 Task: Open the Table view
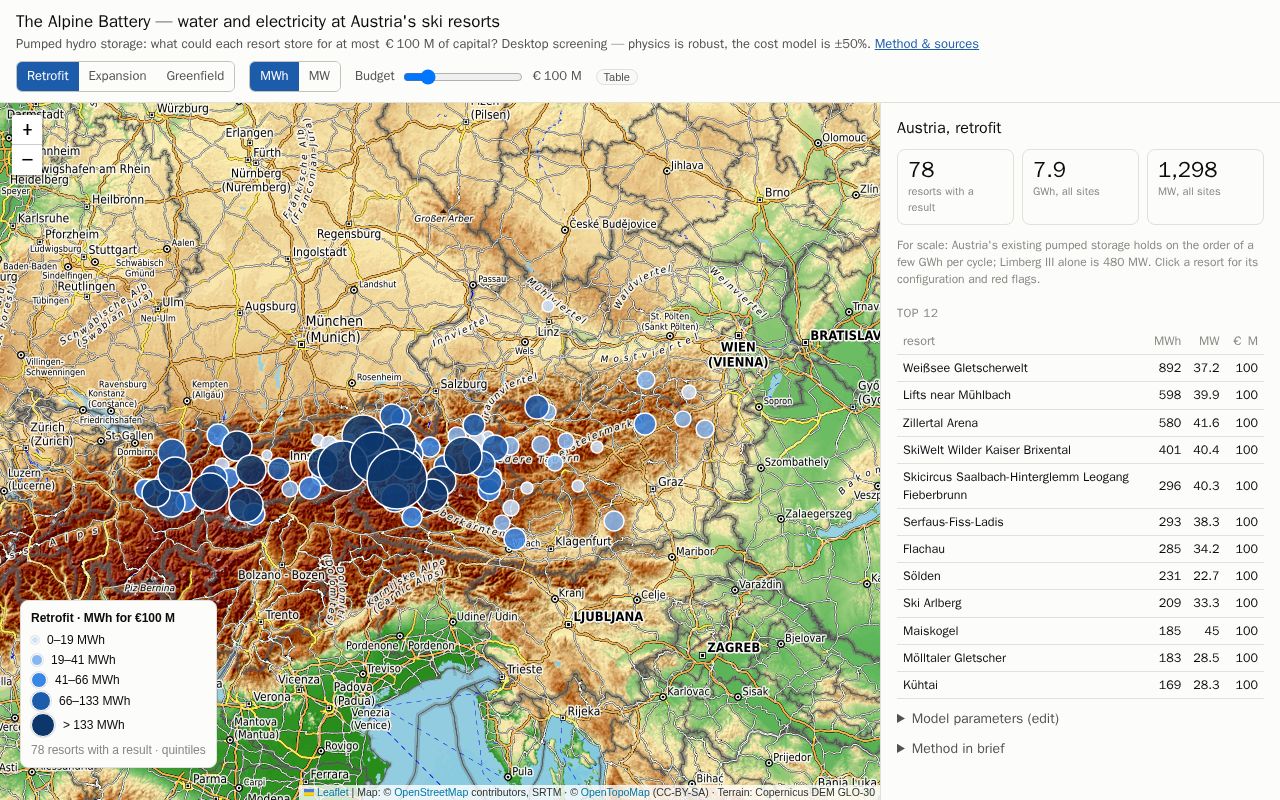pyautogui.click(x=617, y=77)
